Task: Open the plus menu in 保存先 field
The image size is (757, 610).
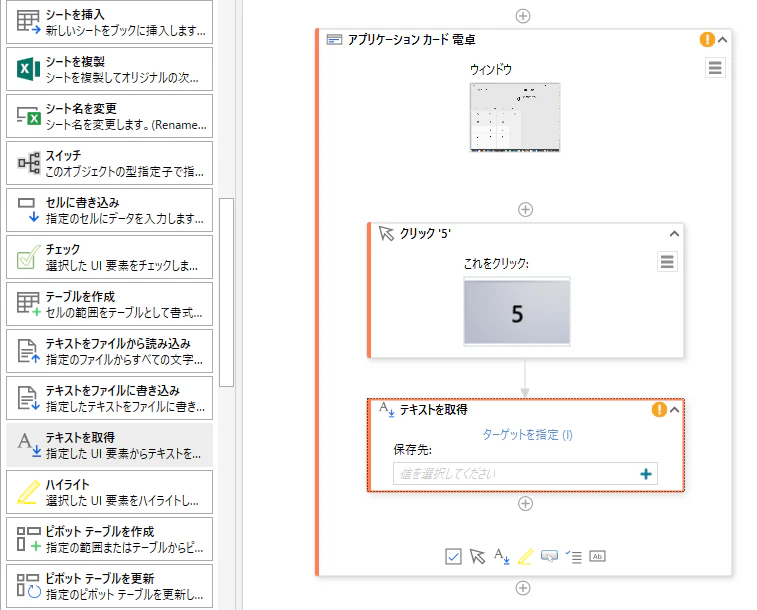Action: [x=645, y=474]
